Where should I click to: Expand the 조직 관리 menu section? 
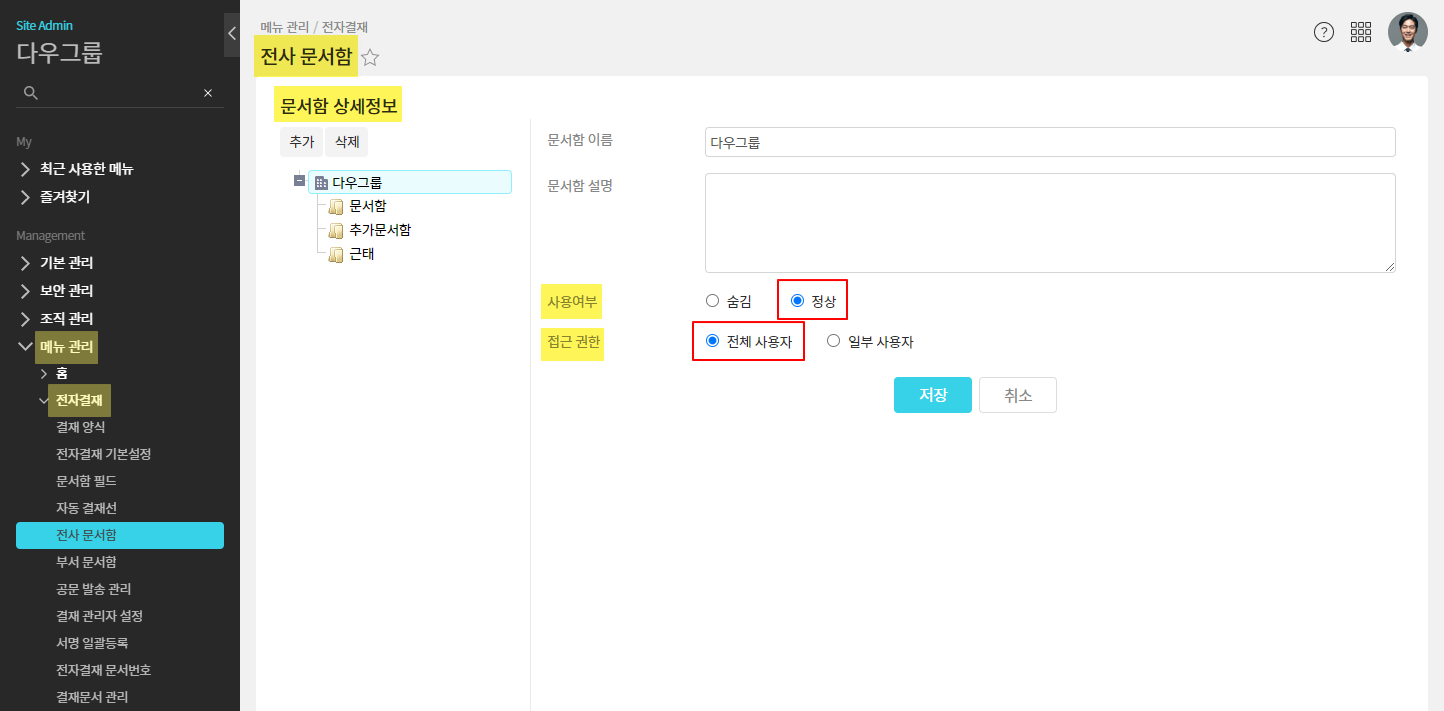(67, 319)
